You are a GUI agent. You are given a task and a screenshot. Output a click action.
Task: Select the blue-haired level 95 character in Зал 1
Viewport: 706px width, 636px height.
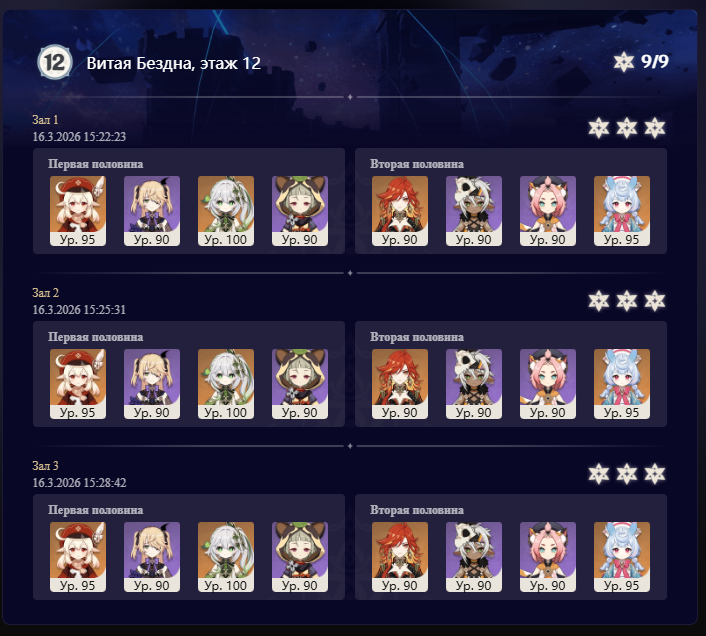[622, 211]
